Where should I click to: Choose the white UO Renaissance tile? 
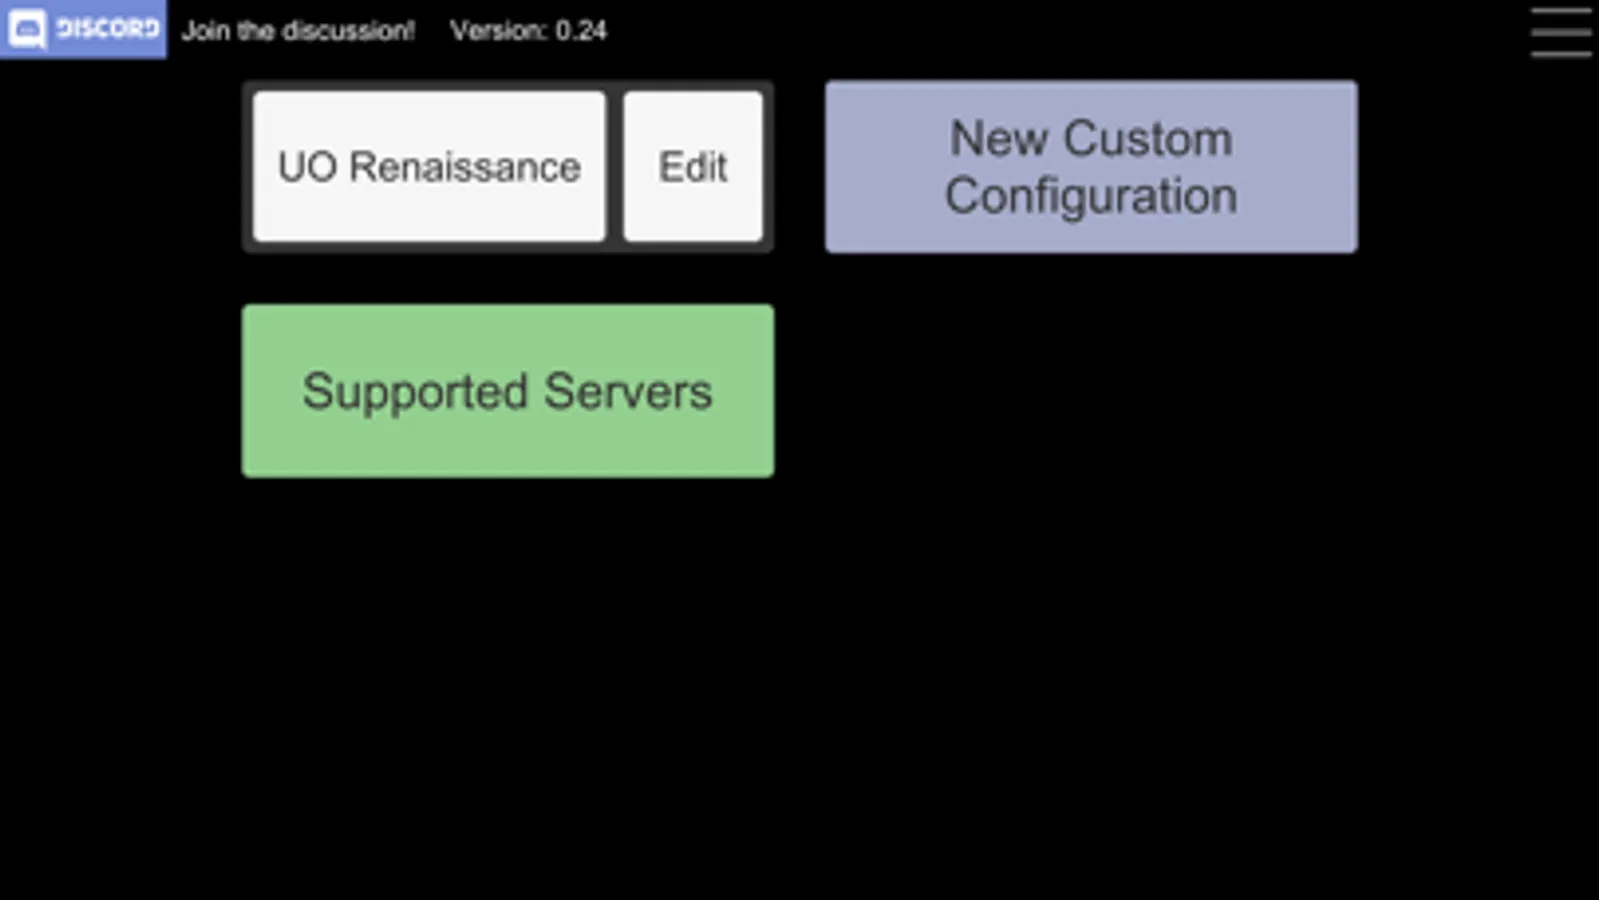(x=429, y=166)
